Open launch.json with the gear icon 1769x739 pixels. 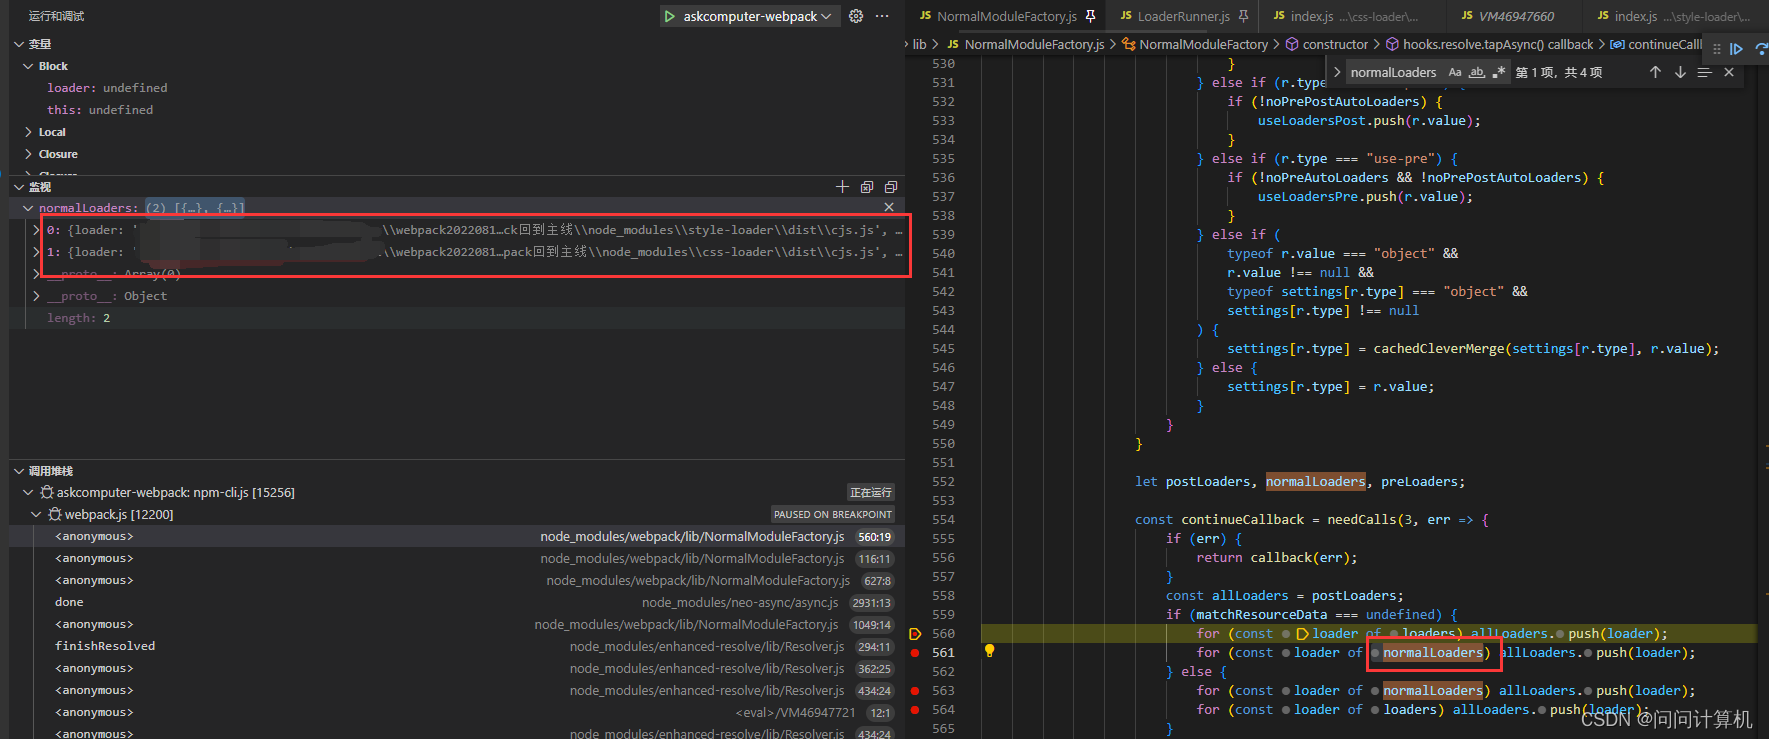(x=856, y=16)
